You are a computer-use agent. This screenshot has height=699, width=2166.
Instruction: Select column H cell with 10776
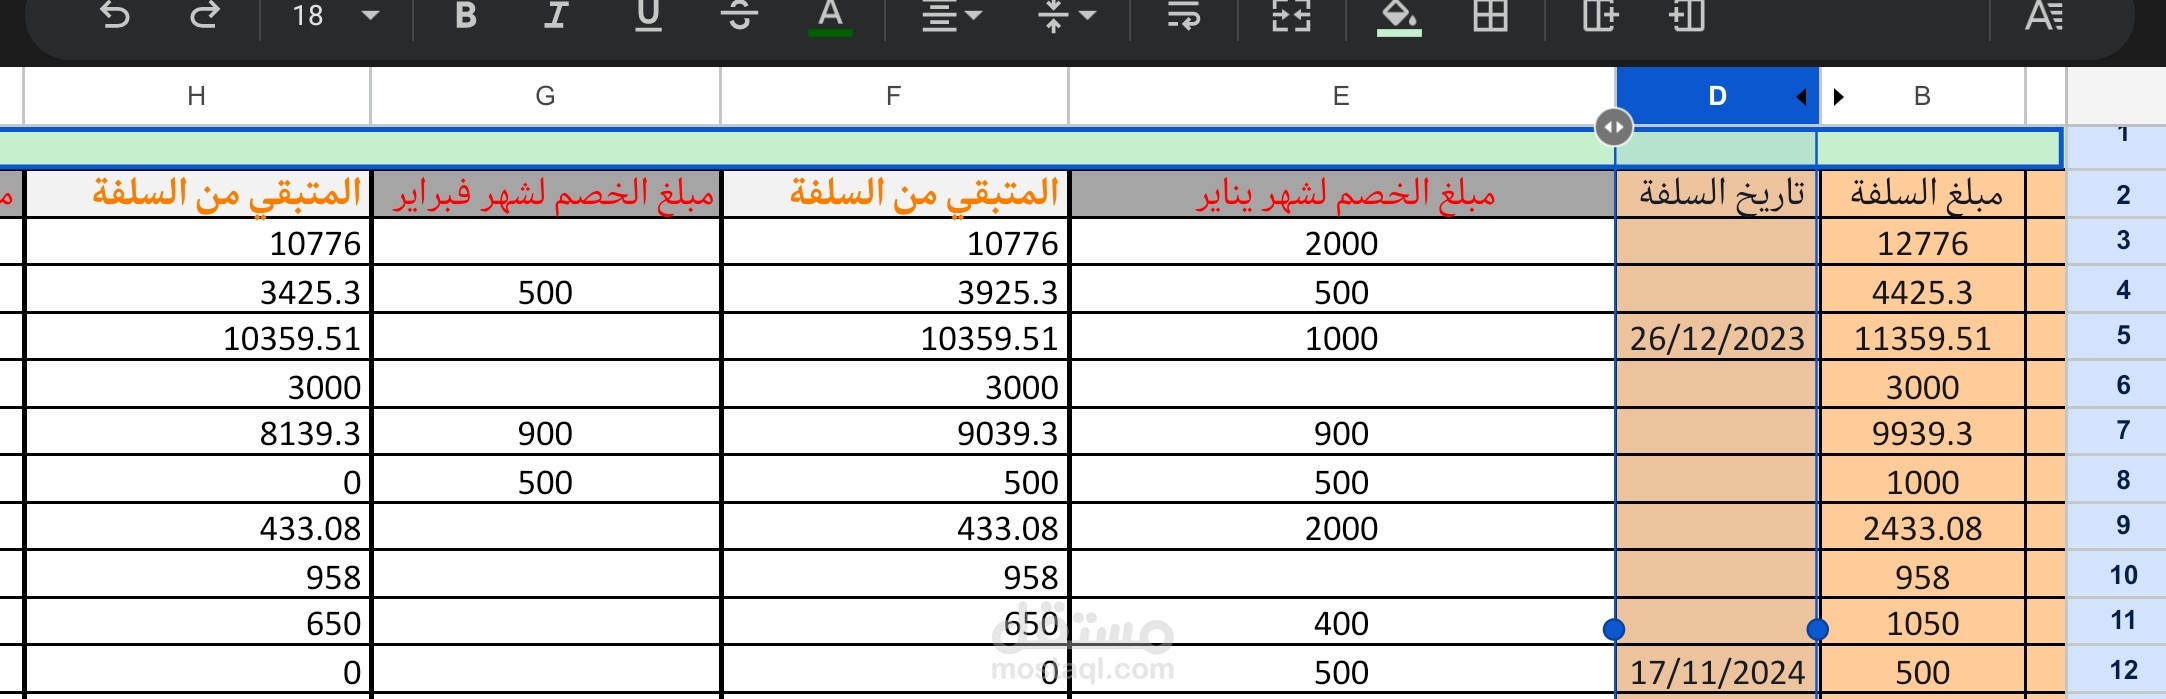click(x=197, y=243)
